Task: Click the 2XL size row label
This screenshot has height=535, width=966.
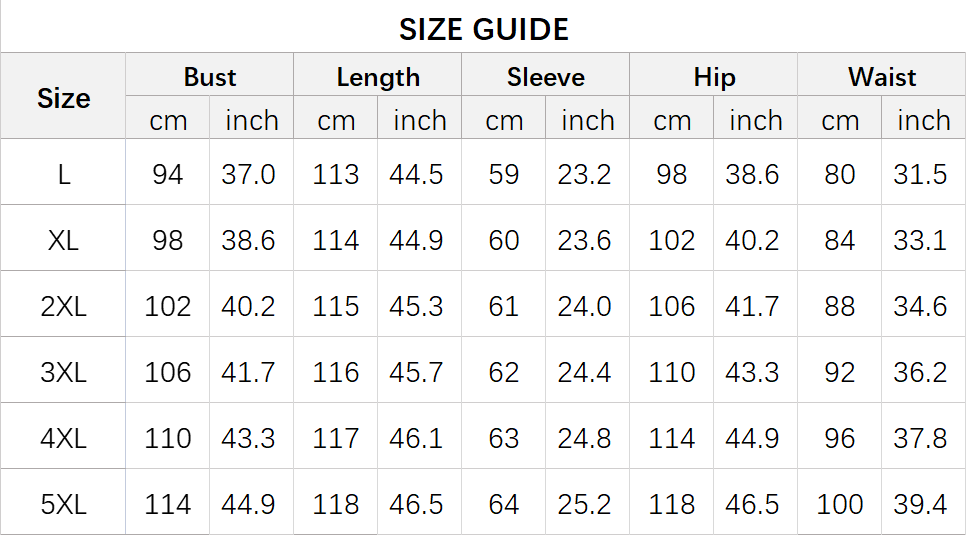Action: [63, 306]
